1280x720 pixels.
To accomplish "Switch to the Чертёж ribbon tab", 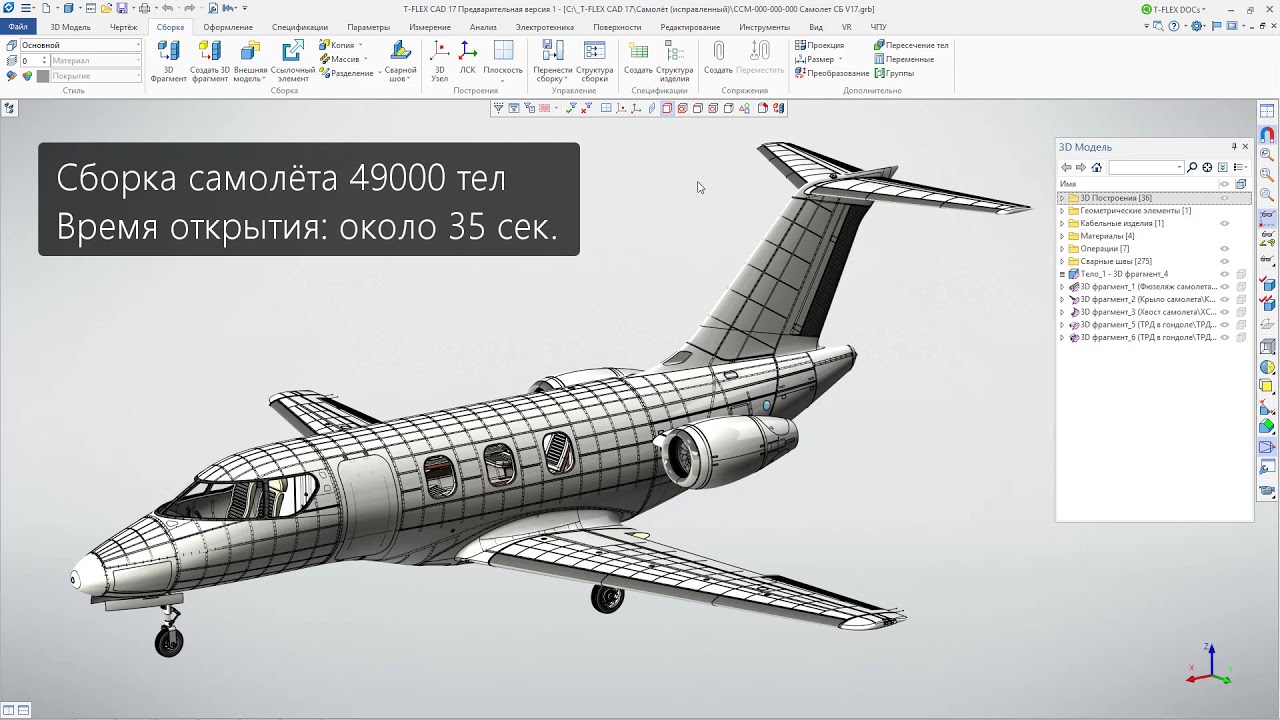I will coord(124,27).
